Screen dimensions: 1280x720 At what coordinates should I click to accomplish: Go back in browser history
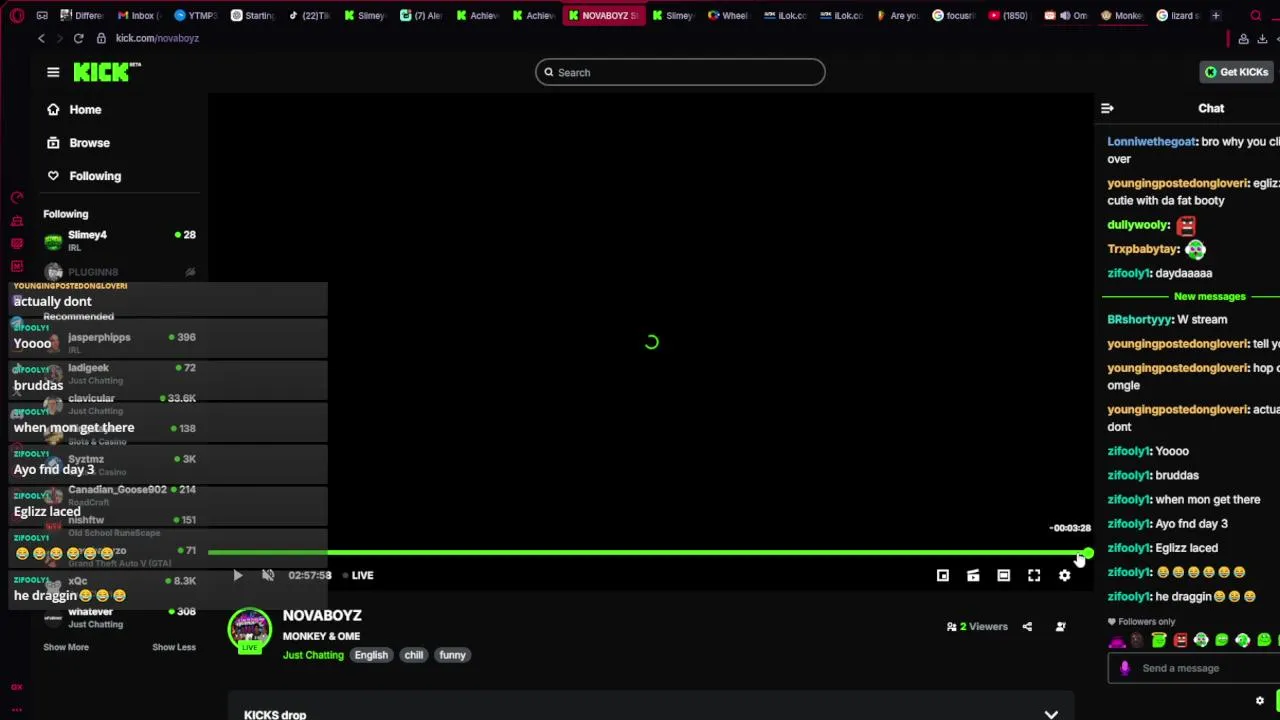(41, 38)
